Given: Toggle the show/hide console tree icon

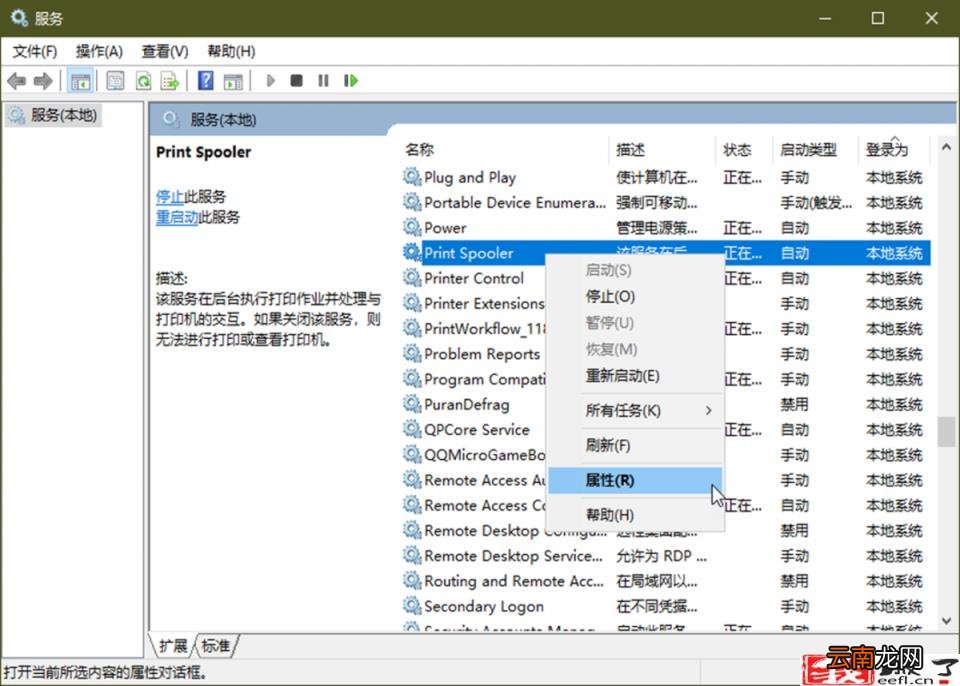Looking at the screenshot, I should click(x=80, y=81).
